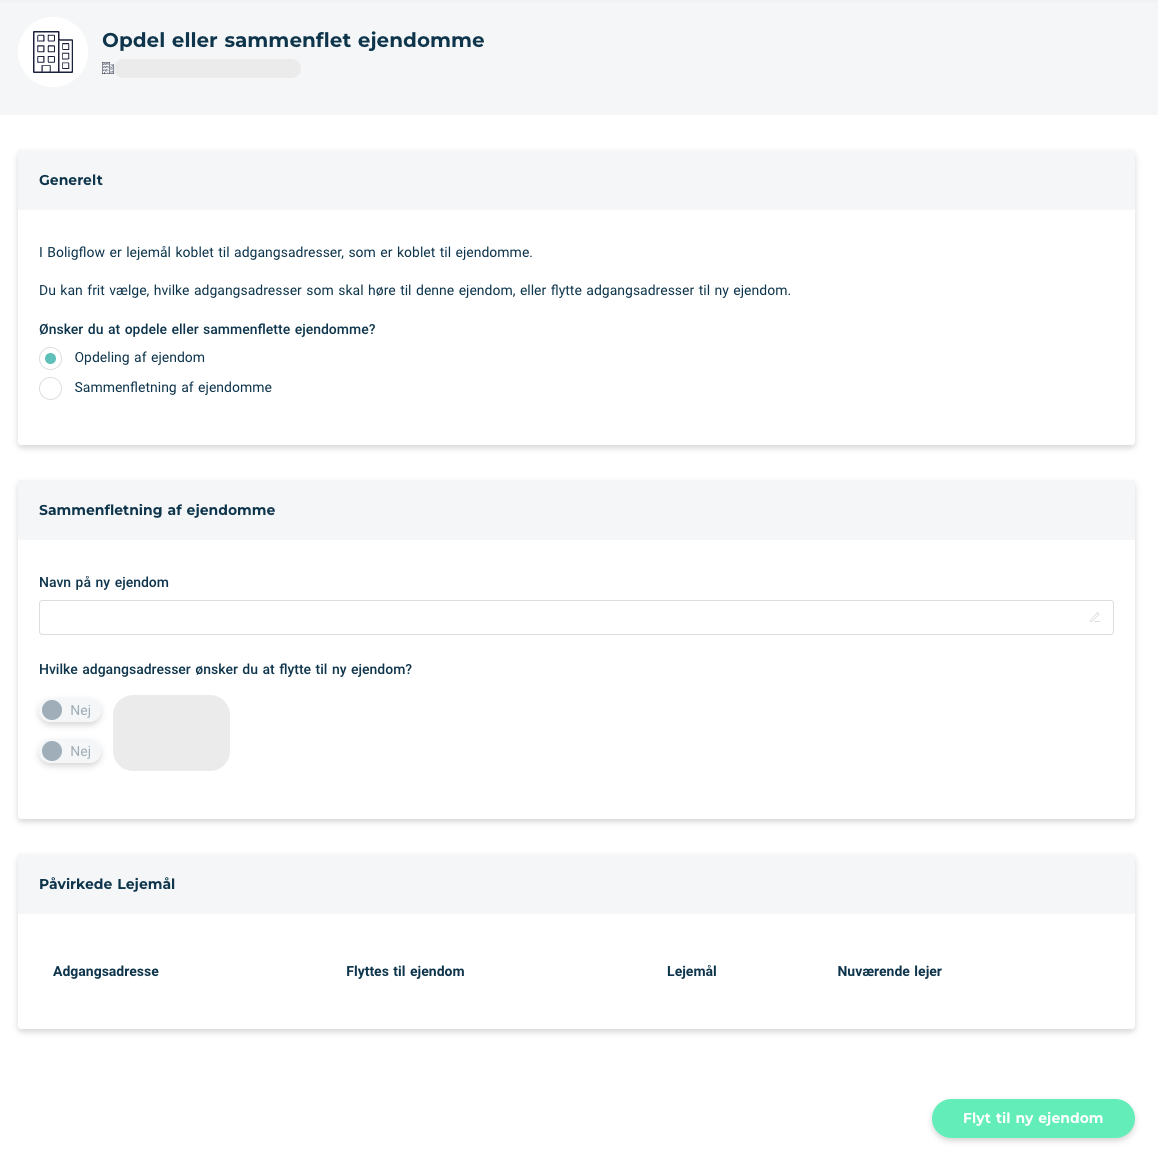Screen dimensions: 1158x1162
Task: Click the Opdeling af ejendom label text
Action: point(139,357)
